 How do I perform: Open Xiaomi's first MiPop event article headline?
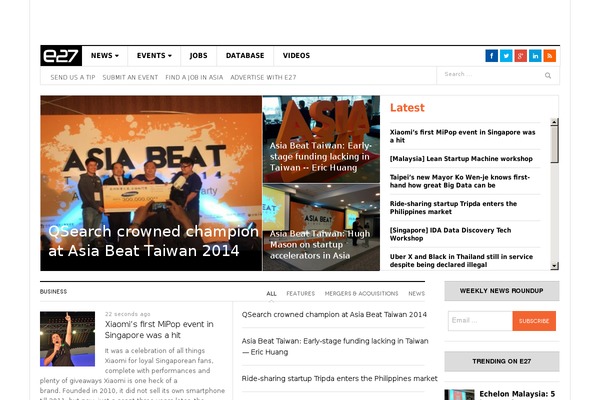[159, 330]
